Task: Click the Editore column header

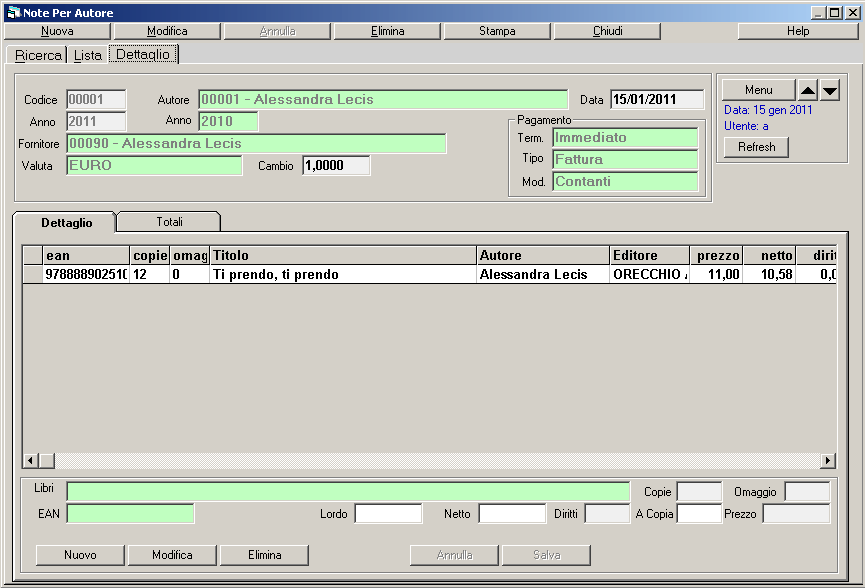Action: point(650,255)
